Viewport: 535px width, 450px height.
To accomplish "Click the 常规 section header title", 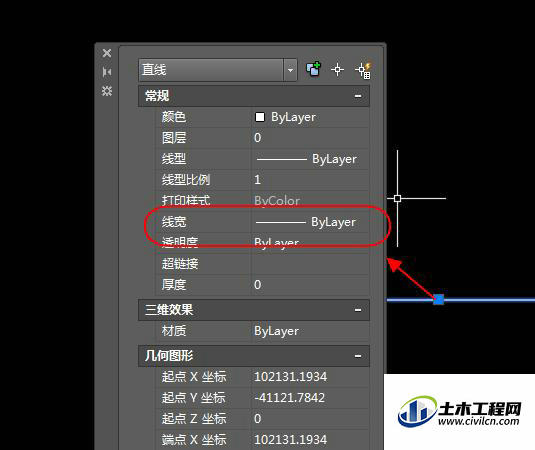I will (157, 96).
